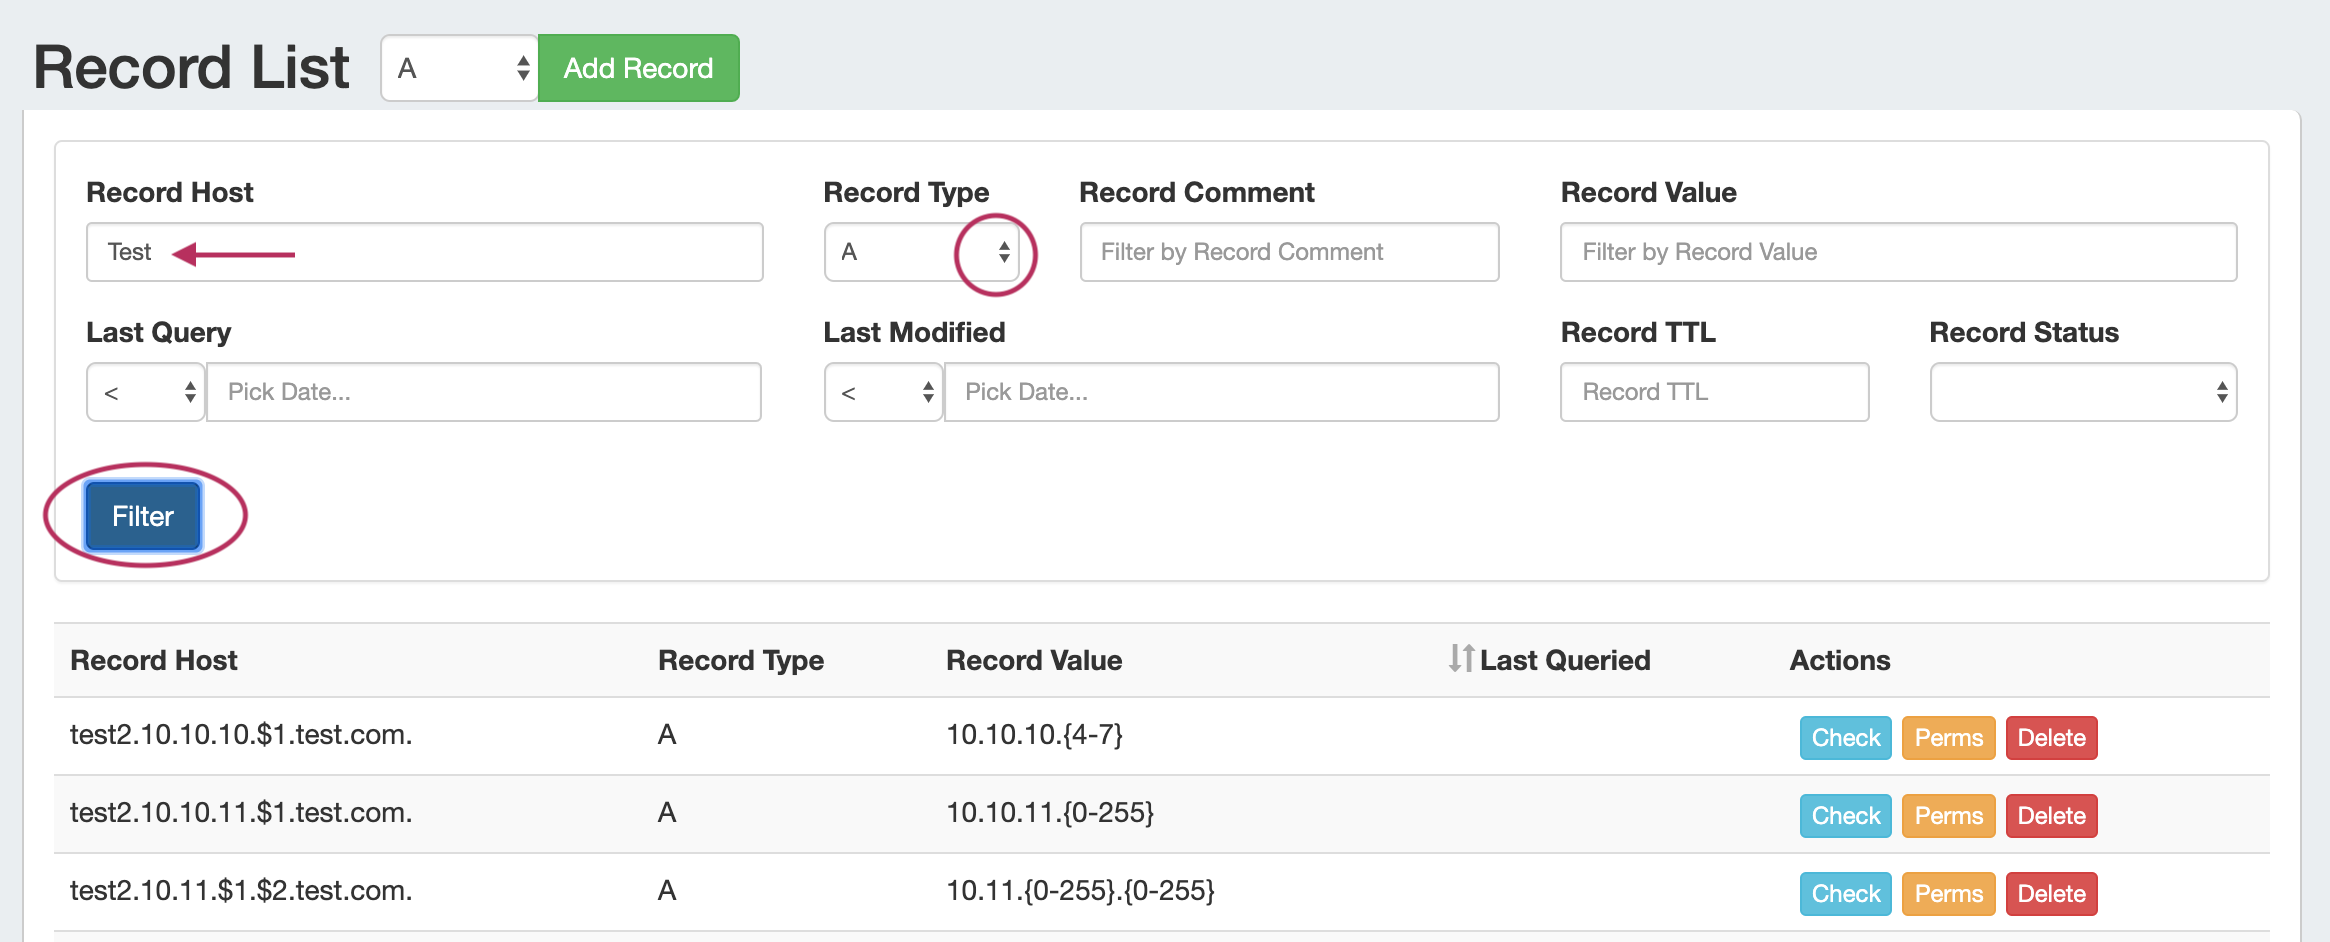Check the test2.10.10.10.$1.test.com. record
Screen dimensions: 2330x942
click(1845, 738)
